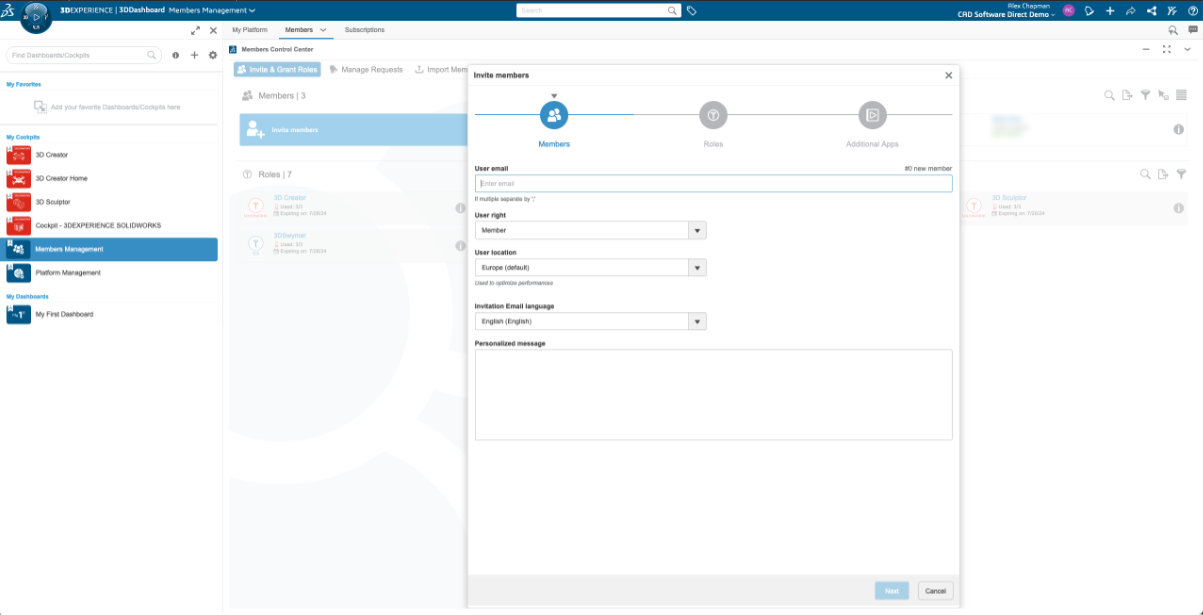
Task: Switch to the Subscriptions tab
Action: 364,30
